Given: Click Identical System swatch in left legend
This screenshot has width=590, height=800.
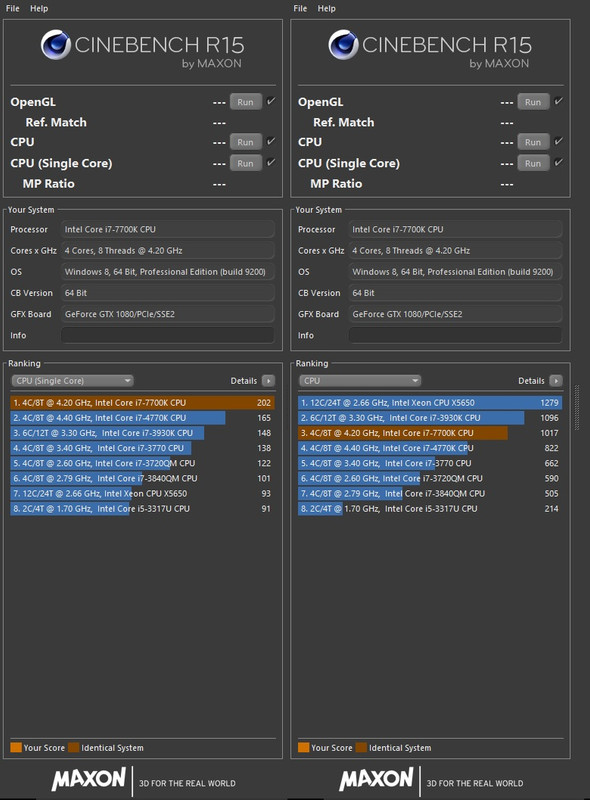Looking at the screenshot, I should coord(73,747).
